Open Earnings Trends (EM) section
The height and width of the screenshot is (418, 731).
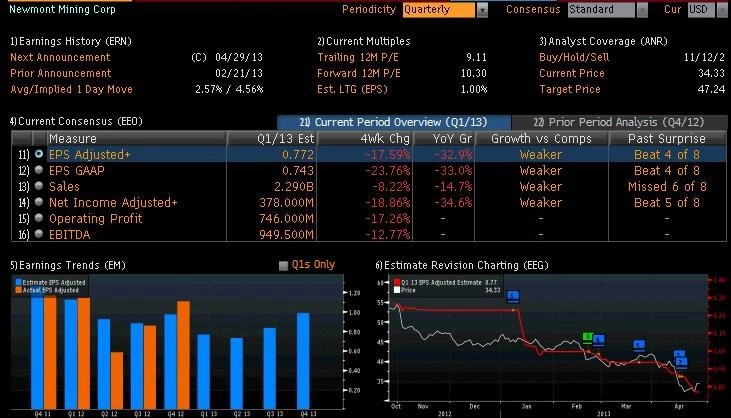(68, 265)
